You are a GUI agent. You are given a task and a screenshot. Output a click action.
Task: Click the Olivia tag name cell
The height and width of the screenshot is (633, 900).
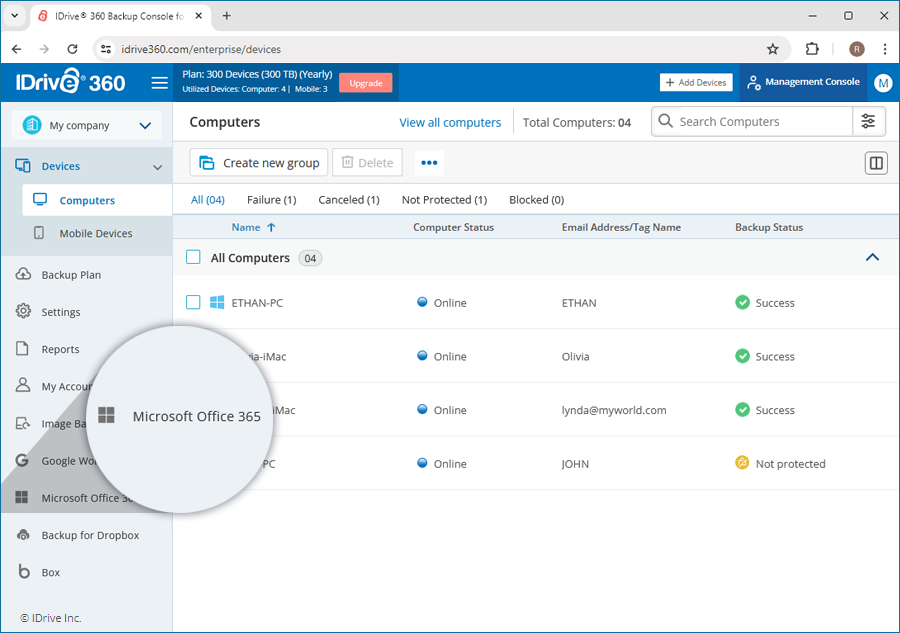575,356
